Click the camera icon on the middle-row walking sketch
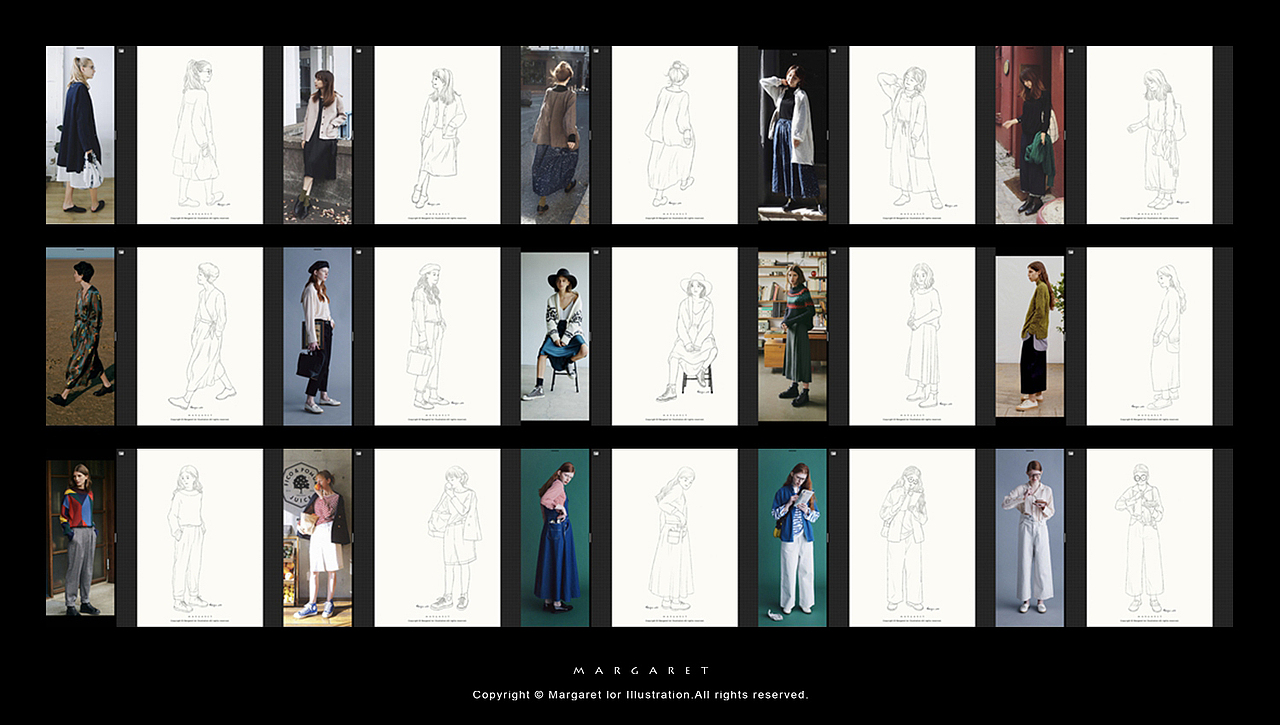 121,252
